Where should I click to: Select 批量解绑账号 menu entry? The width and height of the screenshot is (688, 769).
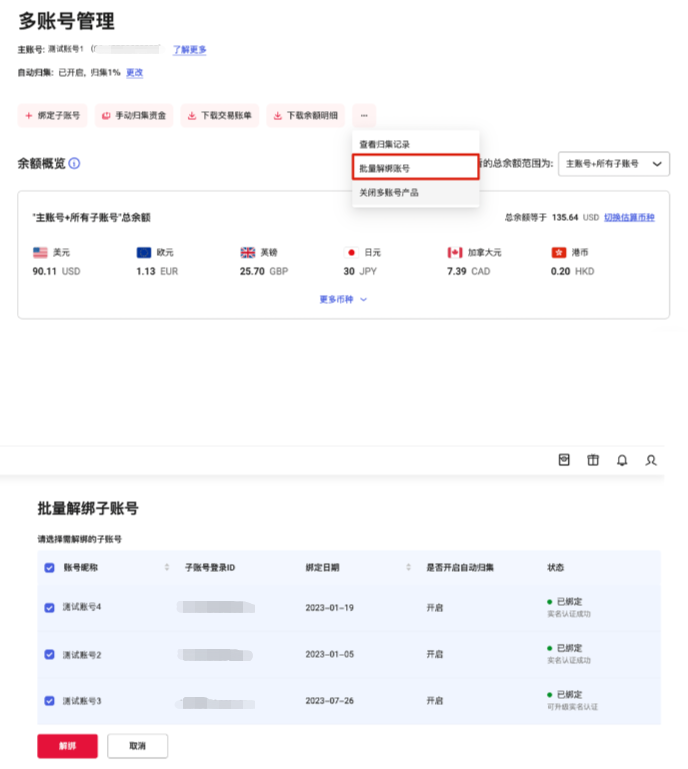[415, 168]
